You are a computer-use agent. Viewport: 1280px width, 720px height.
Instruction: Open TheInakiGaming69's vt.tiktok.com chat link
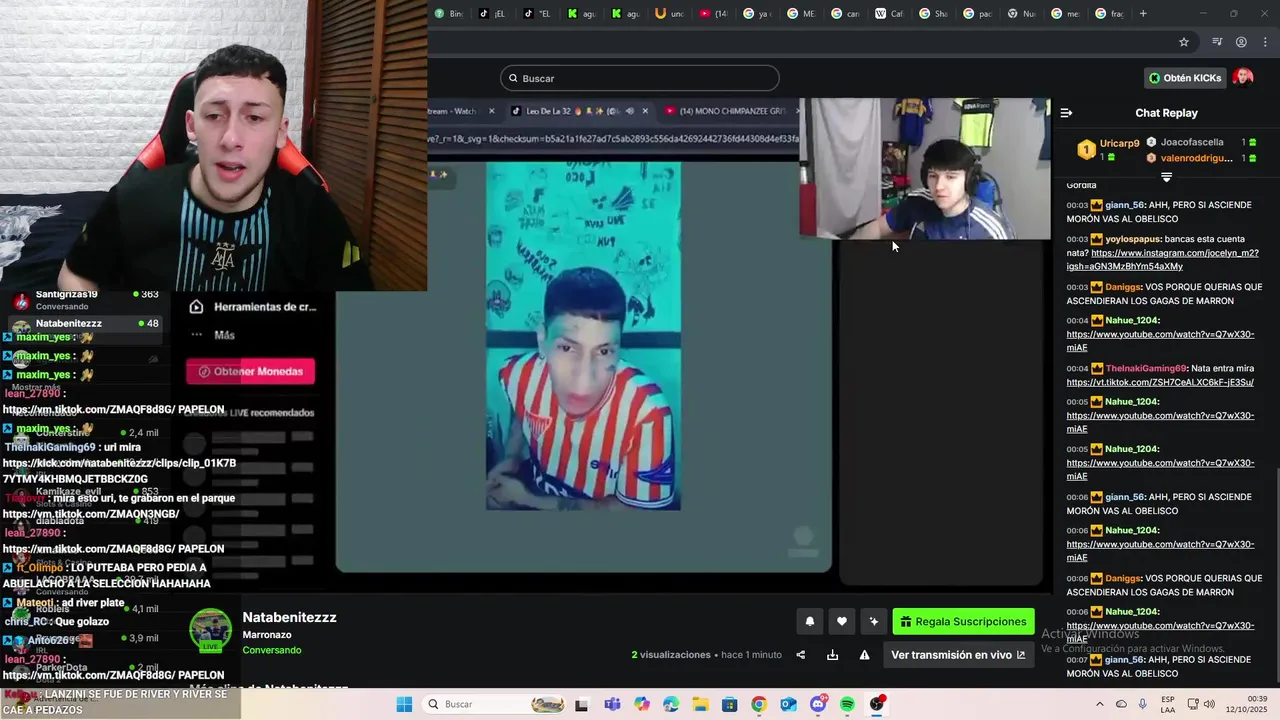(1160, 382)
